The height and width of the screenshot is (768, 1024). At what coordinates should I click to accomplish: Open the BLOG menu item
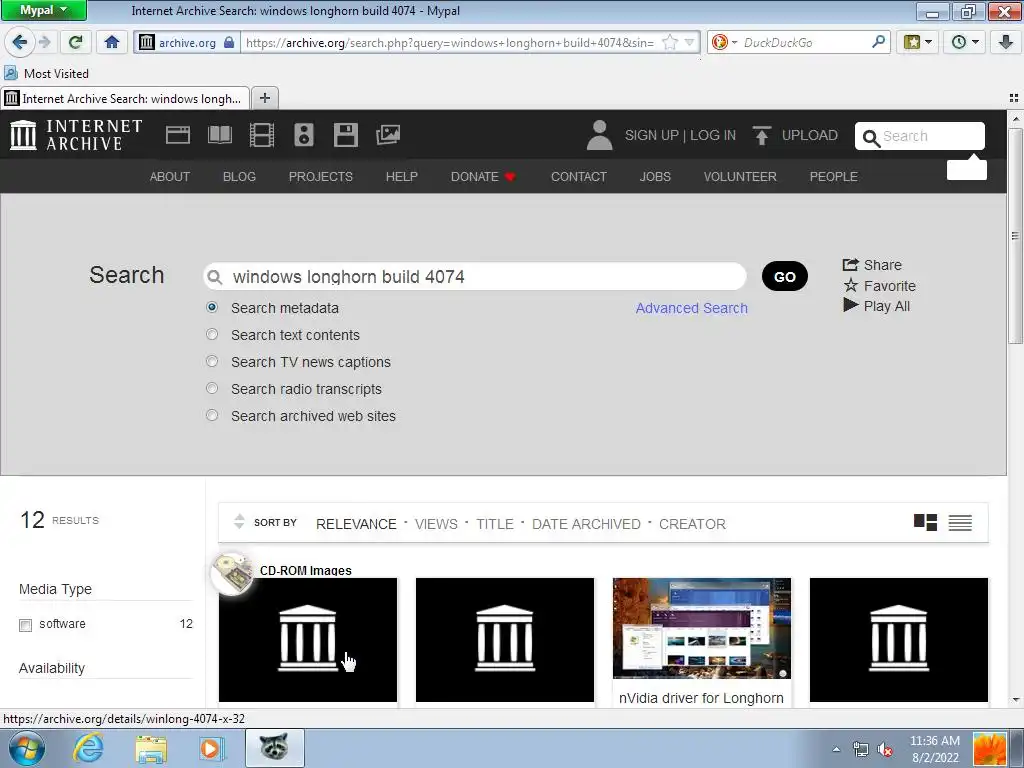tap(239, 176)
